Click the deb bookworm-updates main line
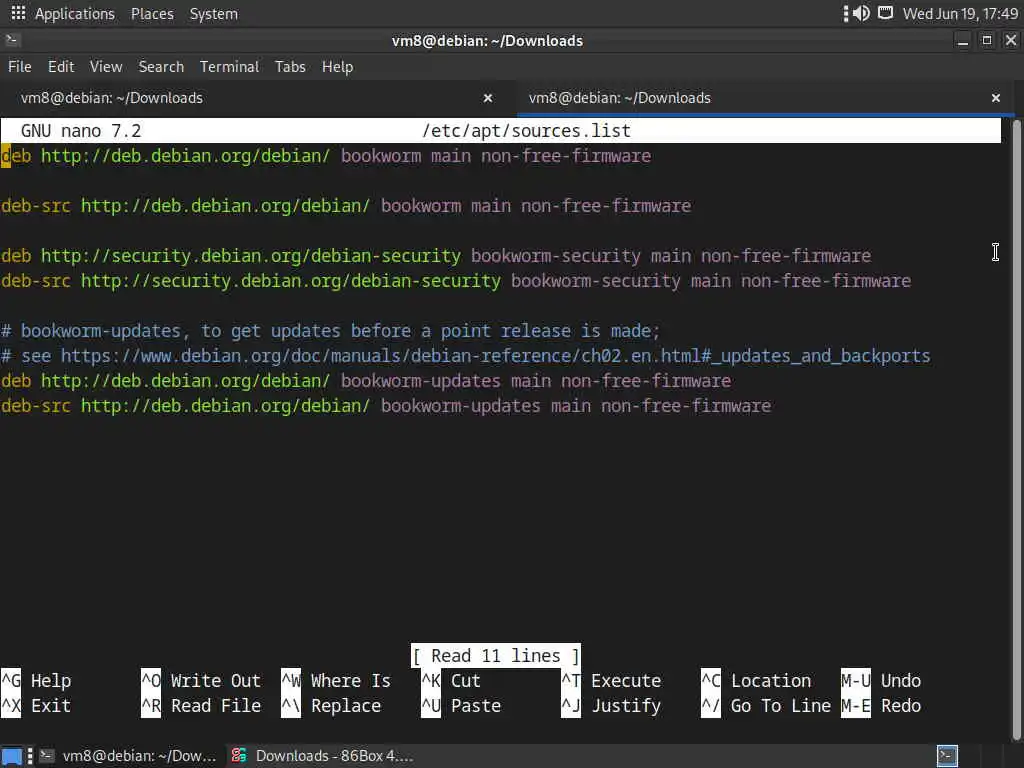Viewport: 1024px width, 768px height. click(x=366, y=381)
